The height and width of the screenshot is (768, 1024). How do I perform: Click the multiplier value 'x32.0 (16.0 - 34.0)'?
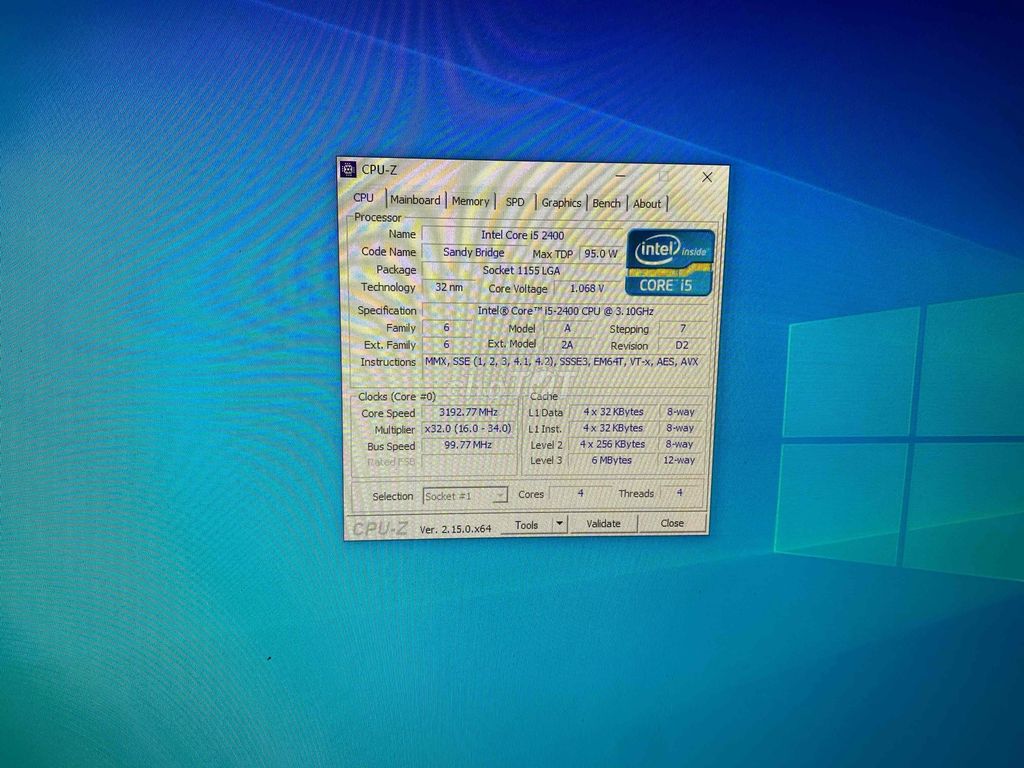point(468,429)
